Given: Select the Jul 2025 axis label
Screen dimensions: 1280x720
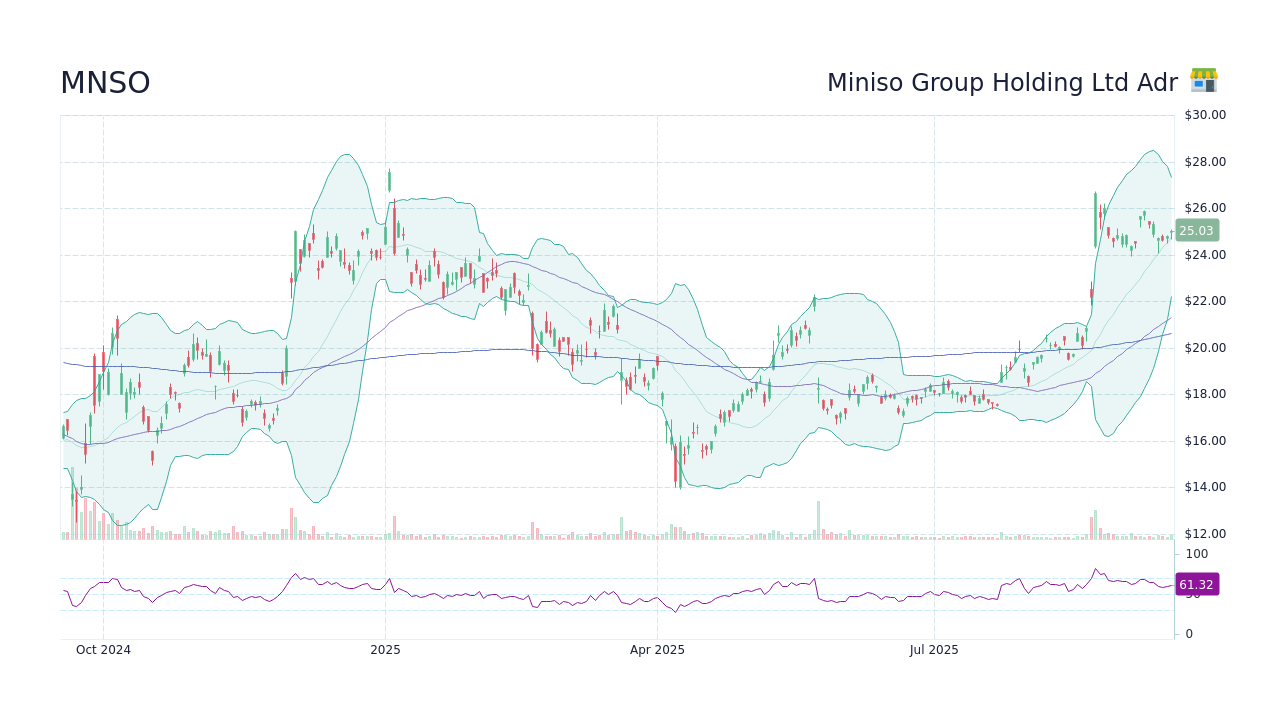Looking at the screenshot, I should click(935, 649).
